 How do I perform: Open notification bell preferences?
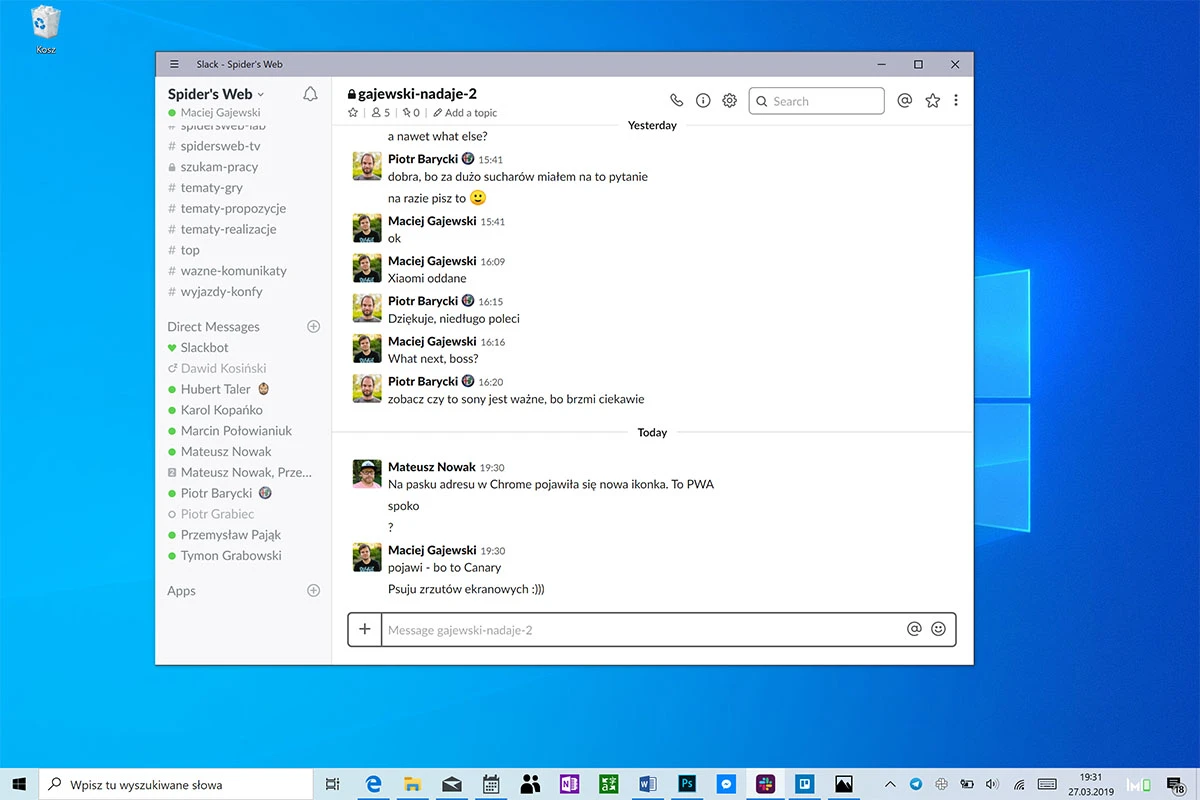click(x=310, y=94)
